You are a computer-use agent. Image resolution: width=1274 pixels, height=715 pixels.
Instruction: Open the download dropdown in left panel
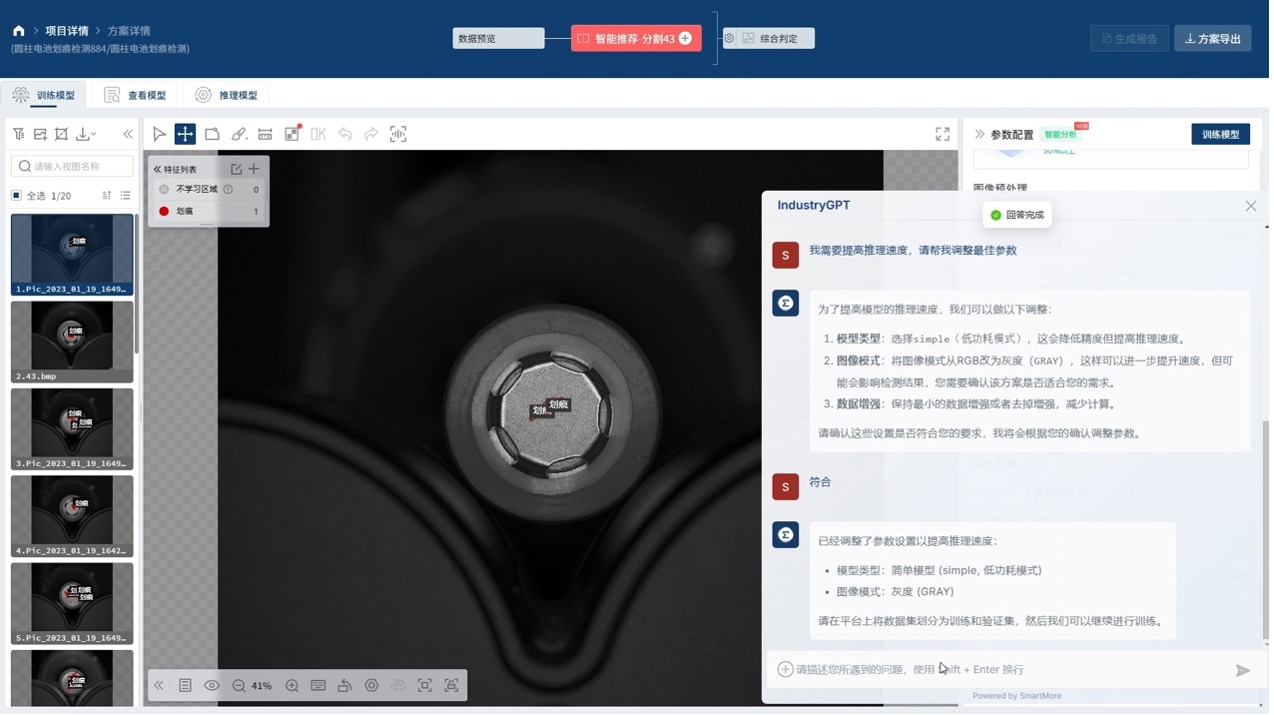click(86, 134)
